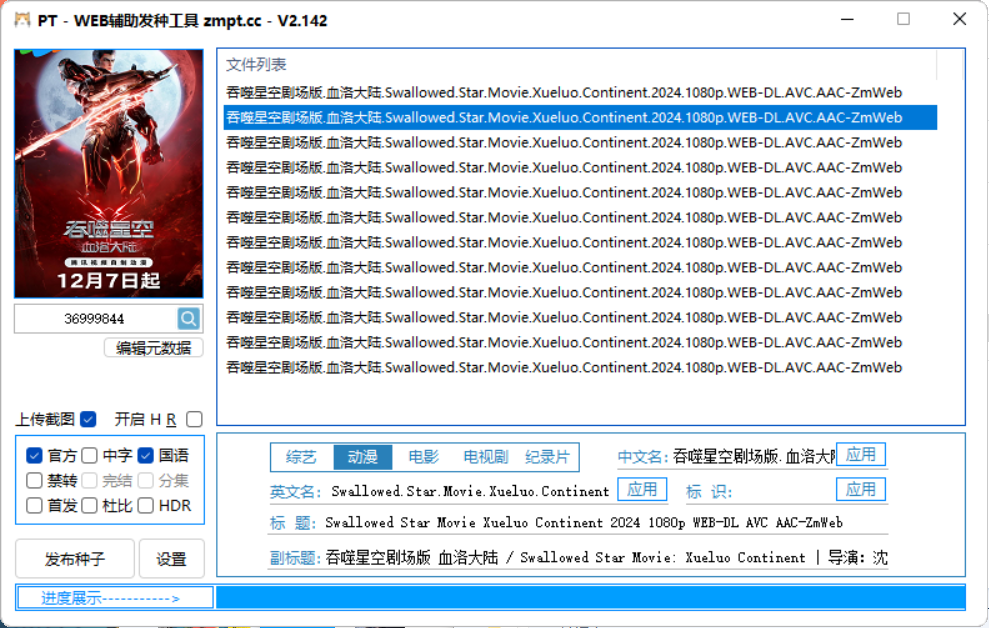Image resolution: width=989 pixels, height=628 pixels.
Task: Click the blue progress bar at bottom
Action: 590,598
